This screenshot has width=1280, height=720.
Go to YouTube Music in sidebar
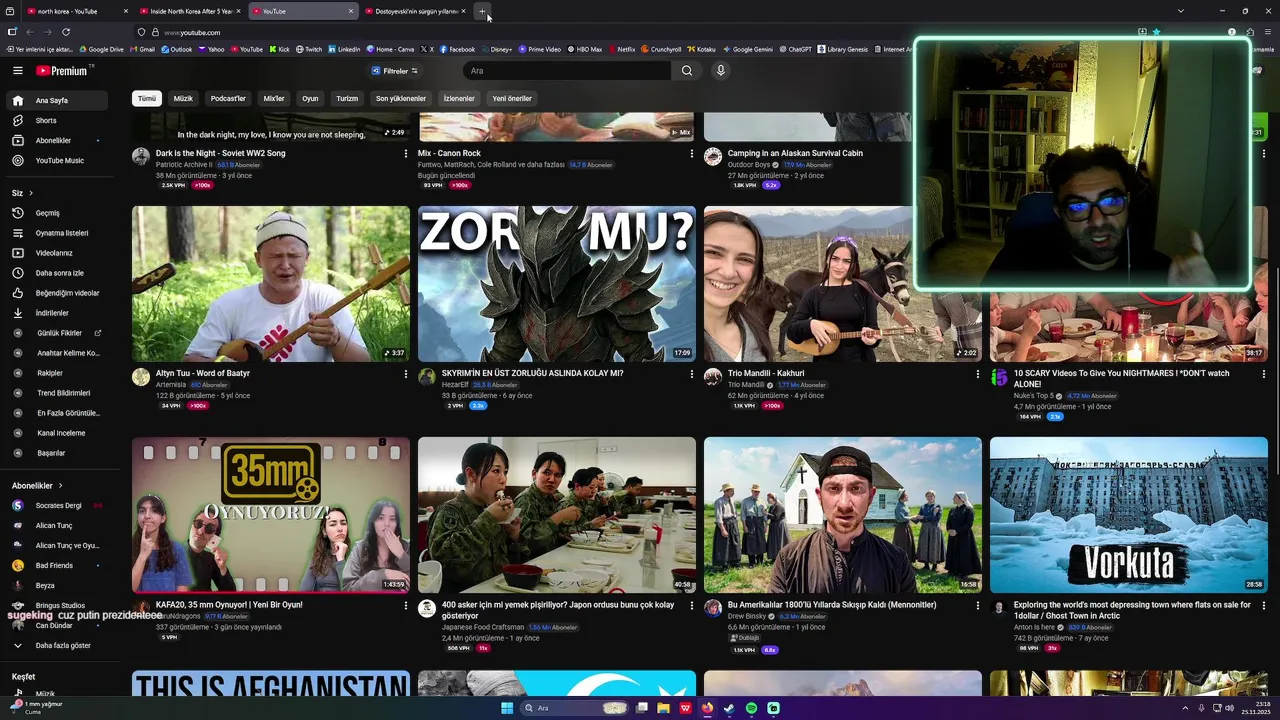[x=60, y=160]
